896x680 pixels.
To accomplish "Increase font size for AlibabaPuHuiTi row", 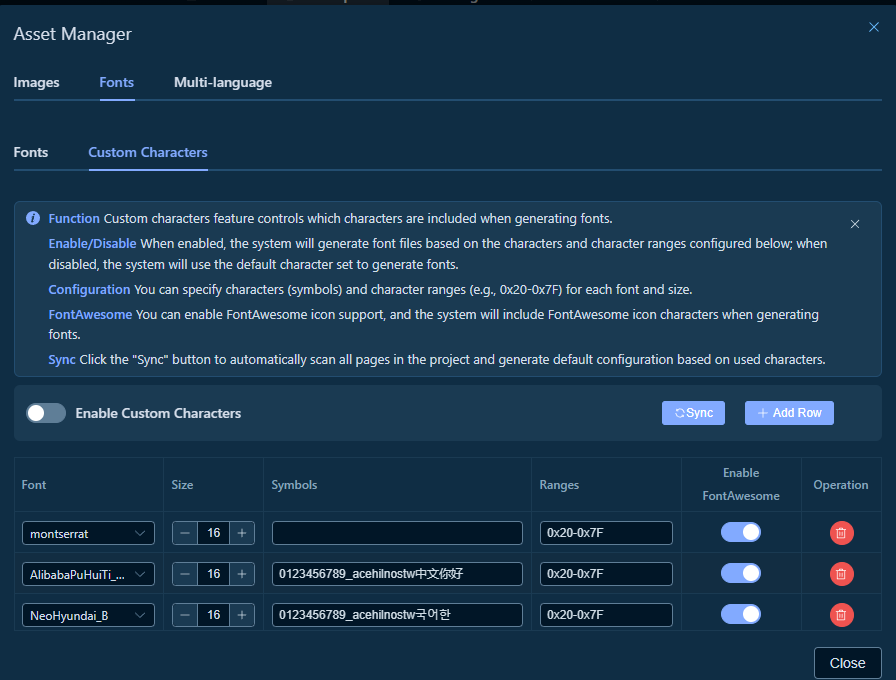I will click(x=242, y=573).
